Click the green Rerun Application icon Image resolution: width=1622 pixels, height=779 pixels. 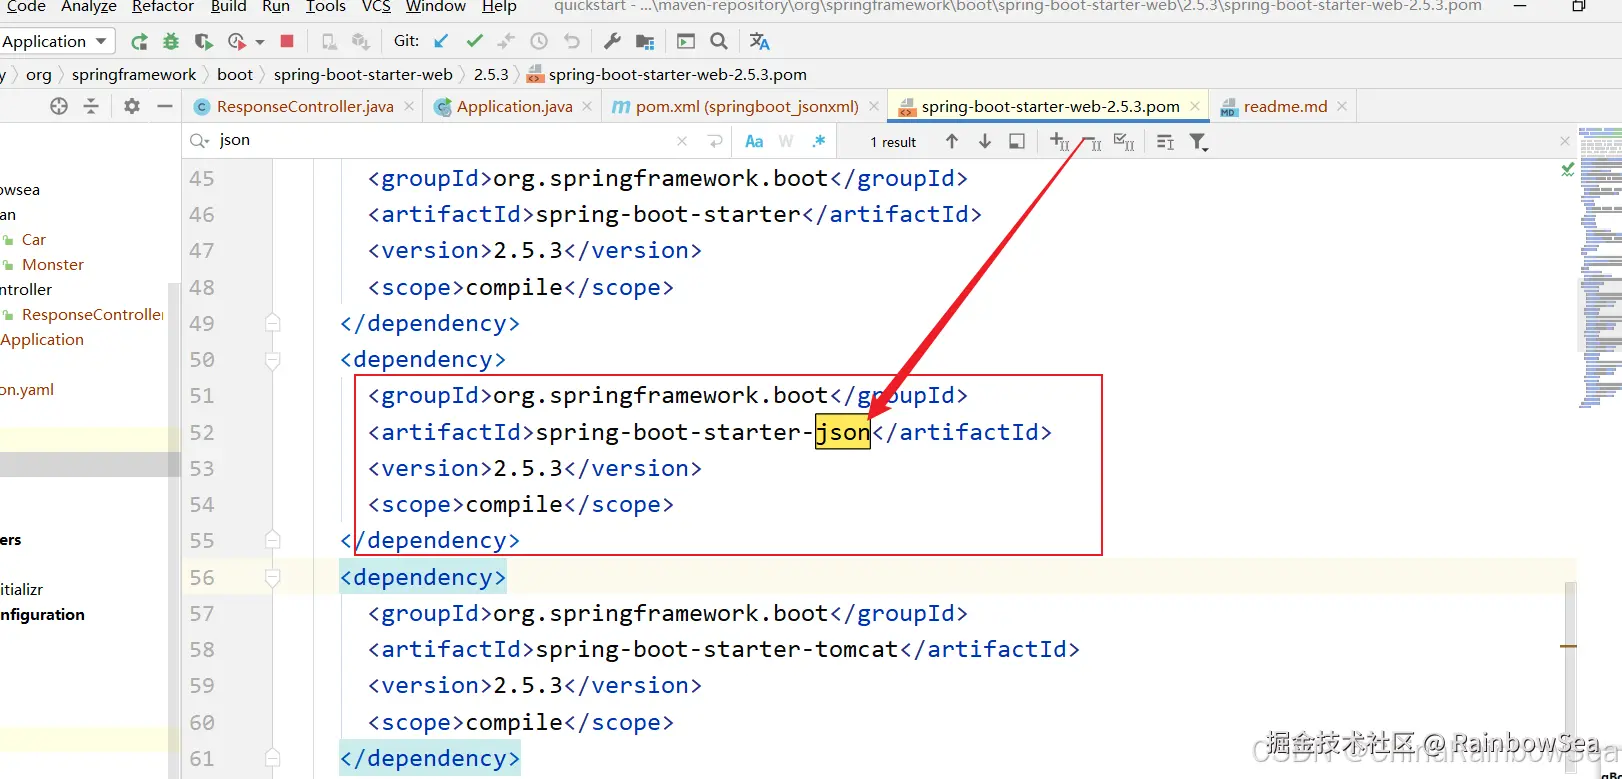pyautogui.click(x=139, y=42)
